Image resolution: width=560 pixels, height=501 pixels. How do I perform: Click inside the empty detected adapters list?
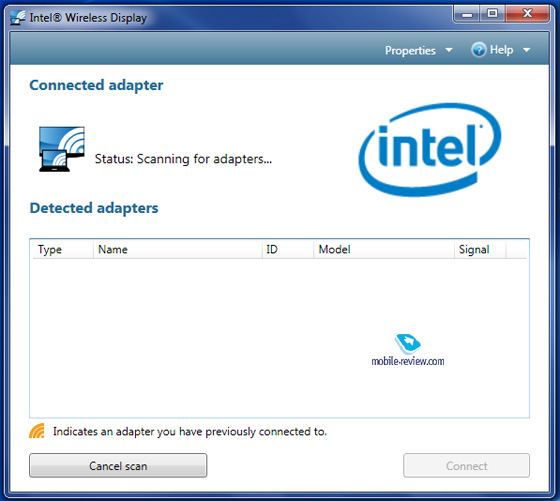tap(279, 337)
